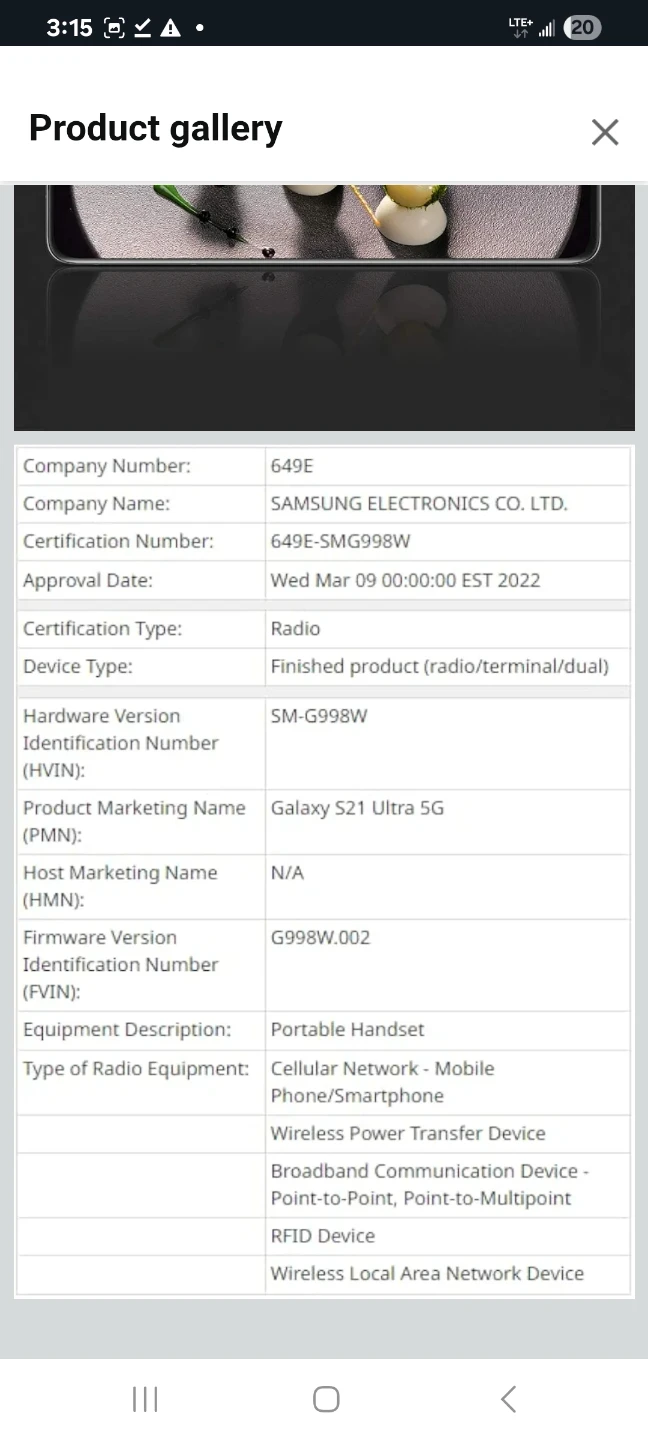Image resolution: width=648 pixels, height=1440 pixels.
Task: Tap the certification details table image
Action: point(324,871)
